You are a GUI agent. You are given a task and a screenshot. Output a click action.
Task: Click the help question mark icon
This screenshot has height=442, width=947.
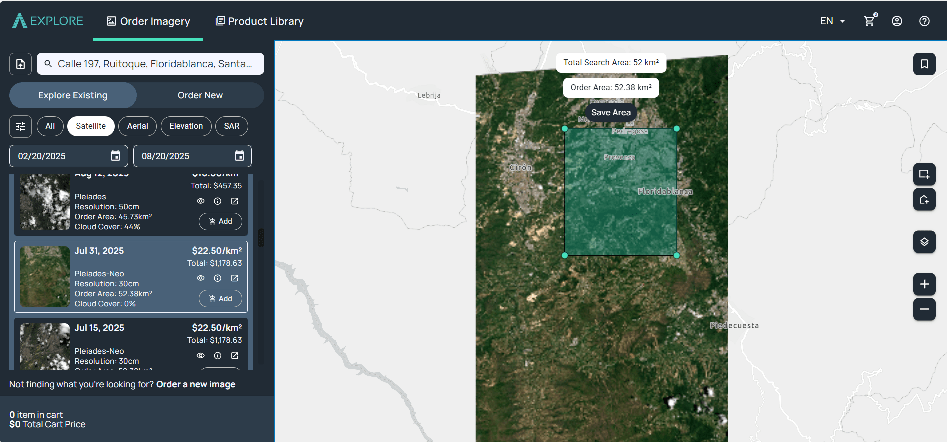coord(924,21)
